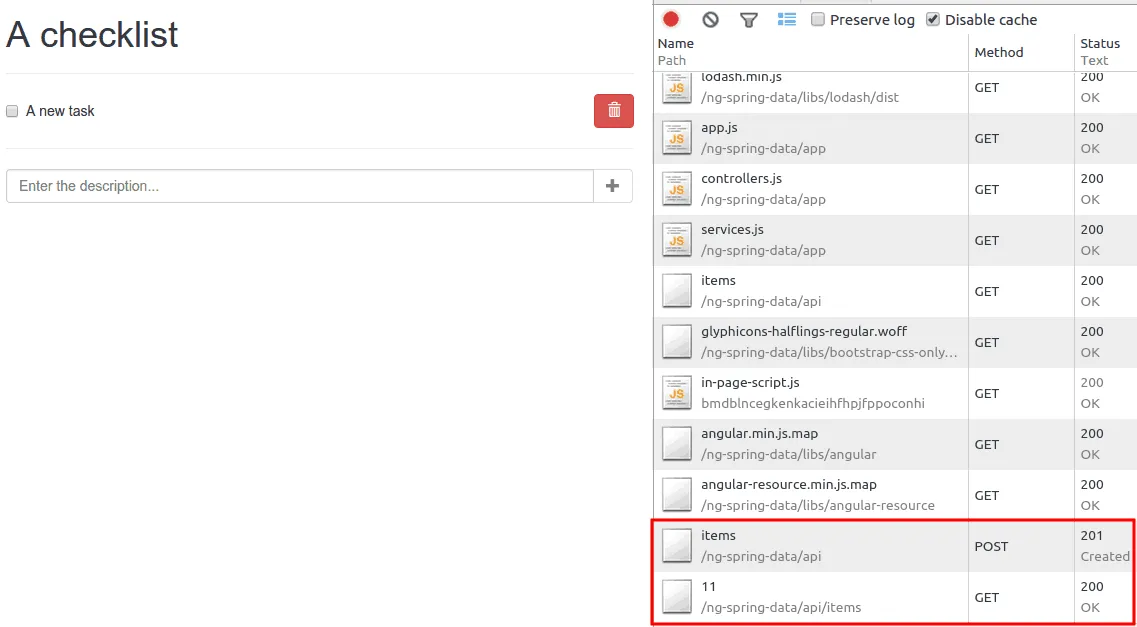Enable the Preserve log checkbox
This screenshot has height=627, width=1137.
(x=818, y=19)
